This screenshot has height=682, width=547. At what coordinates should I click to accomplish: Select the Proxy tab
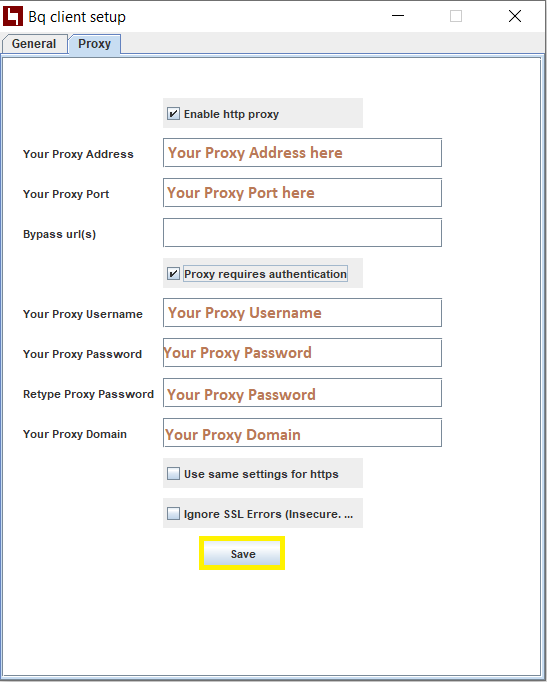coord(94,44)
